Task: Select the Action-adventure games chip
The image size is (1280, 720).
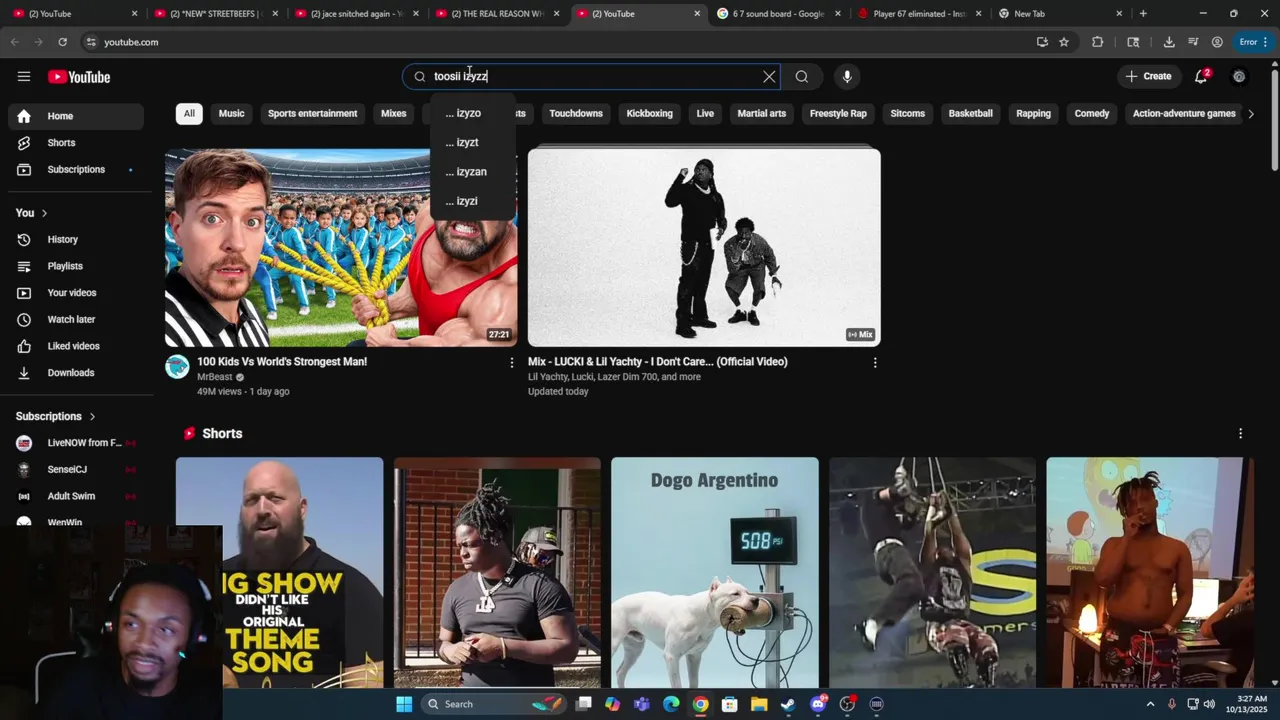Action: 1184,114
